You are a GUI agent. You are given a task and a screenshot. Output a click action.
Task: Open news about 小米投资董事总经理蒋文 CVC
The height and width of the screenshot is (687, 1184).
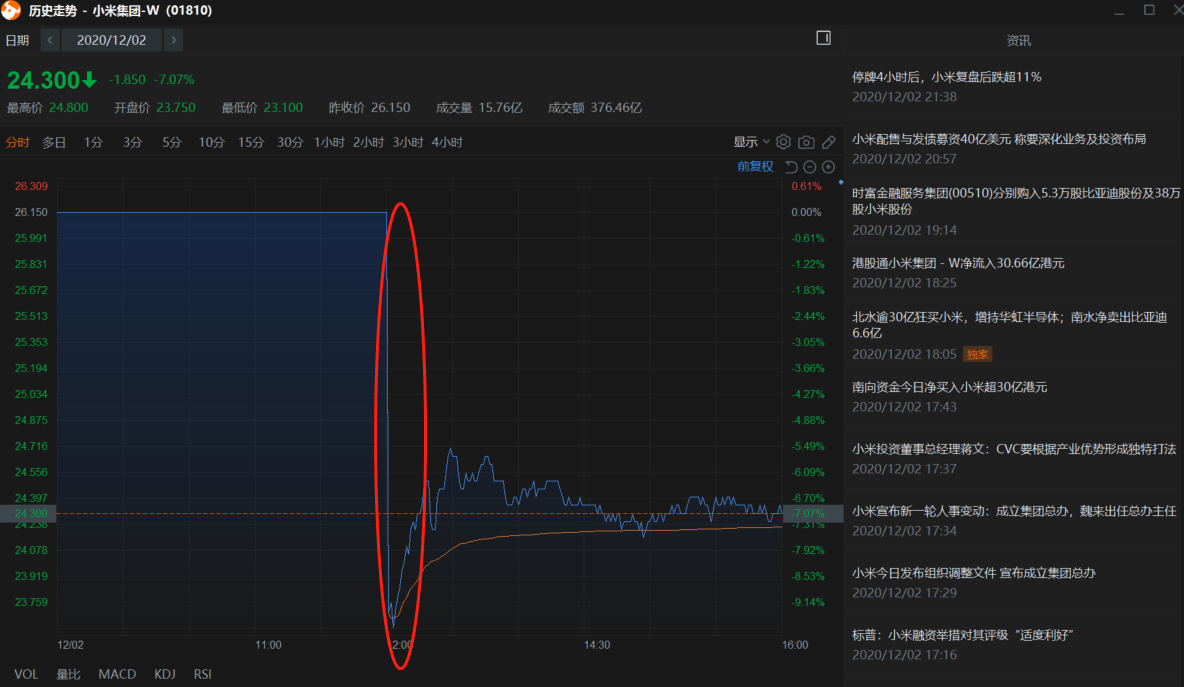point(1014,448)
